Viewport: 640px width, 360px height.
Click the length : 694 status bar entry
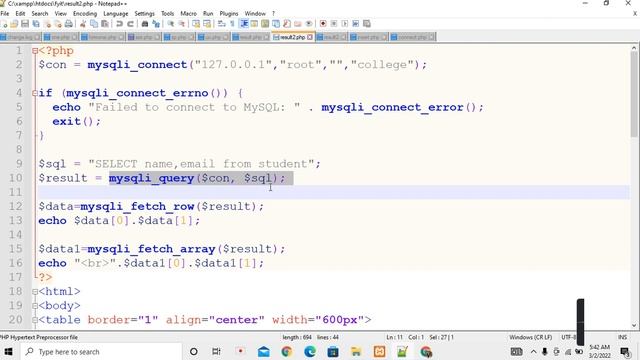pos(297,338)
